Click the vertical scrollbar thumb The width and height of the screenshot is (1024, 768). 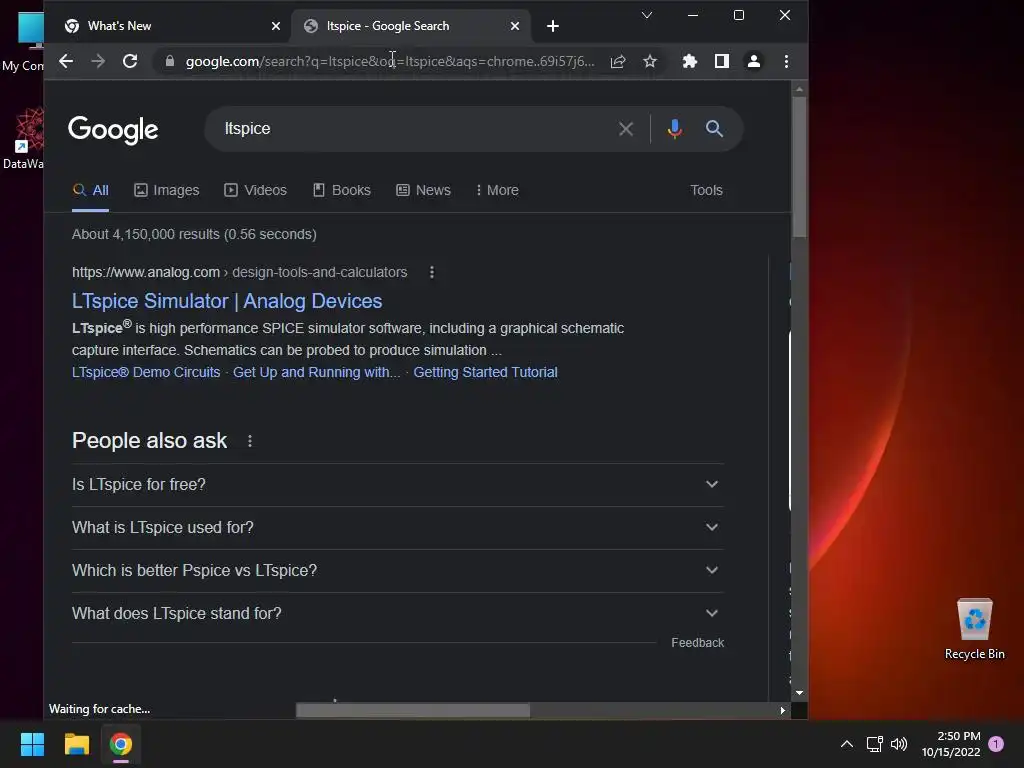coord(799,167)
